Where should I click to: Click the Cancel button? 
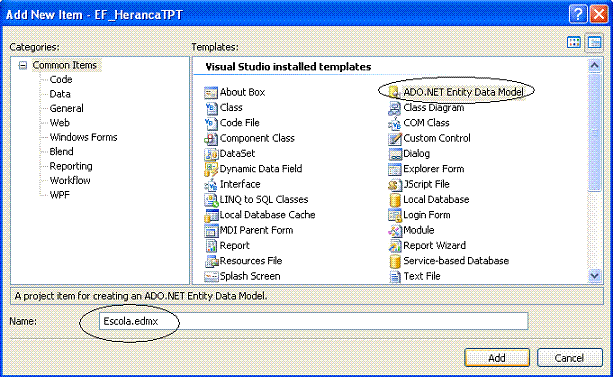click(569, 358)
